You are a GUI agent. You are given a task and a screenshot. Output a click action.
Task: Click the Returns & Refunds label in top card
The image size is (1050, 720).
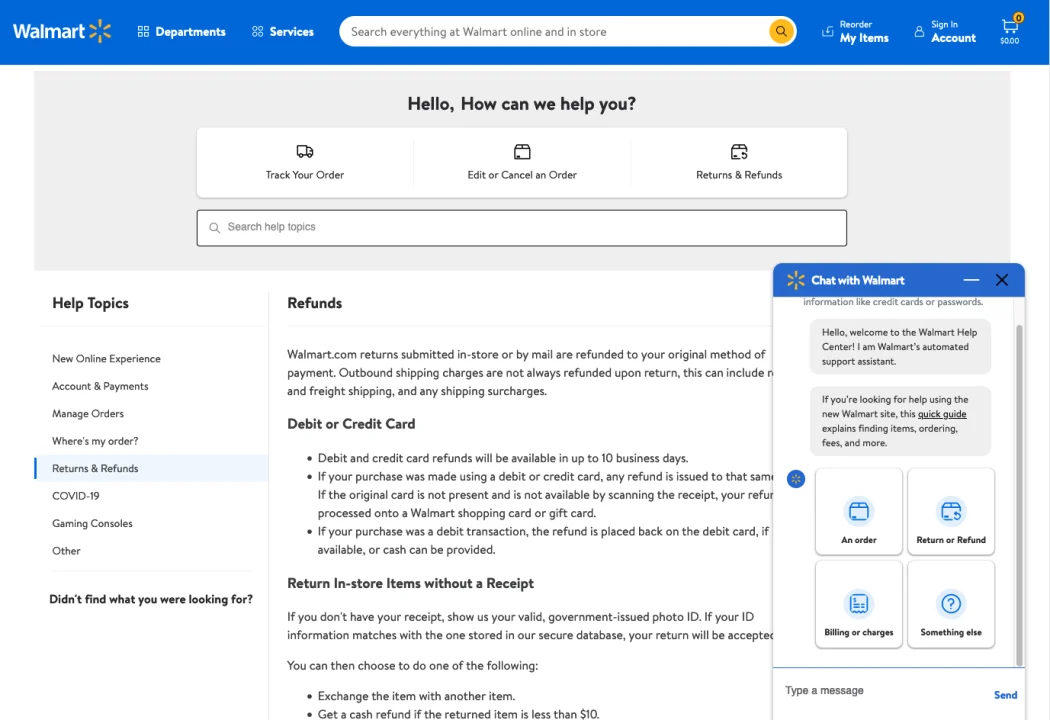click(x=739, y=175)
